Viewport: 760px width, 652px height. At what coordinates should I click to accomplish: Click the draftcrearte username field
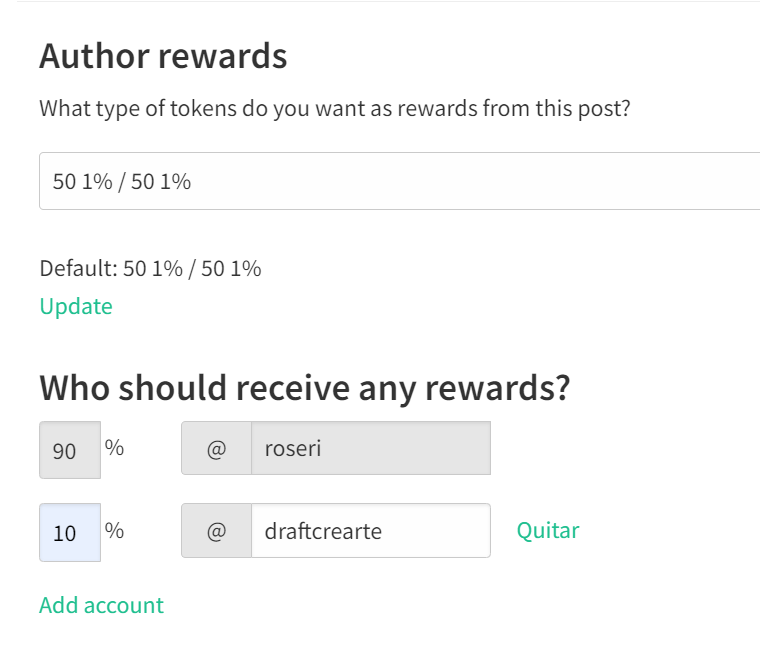(370, 530)
